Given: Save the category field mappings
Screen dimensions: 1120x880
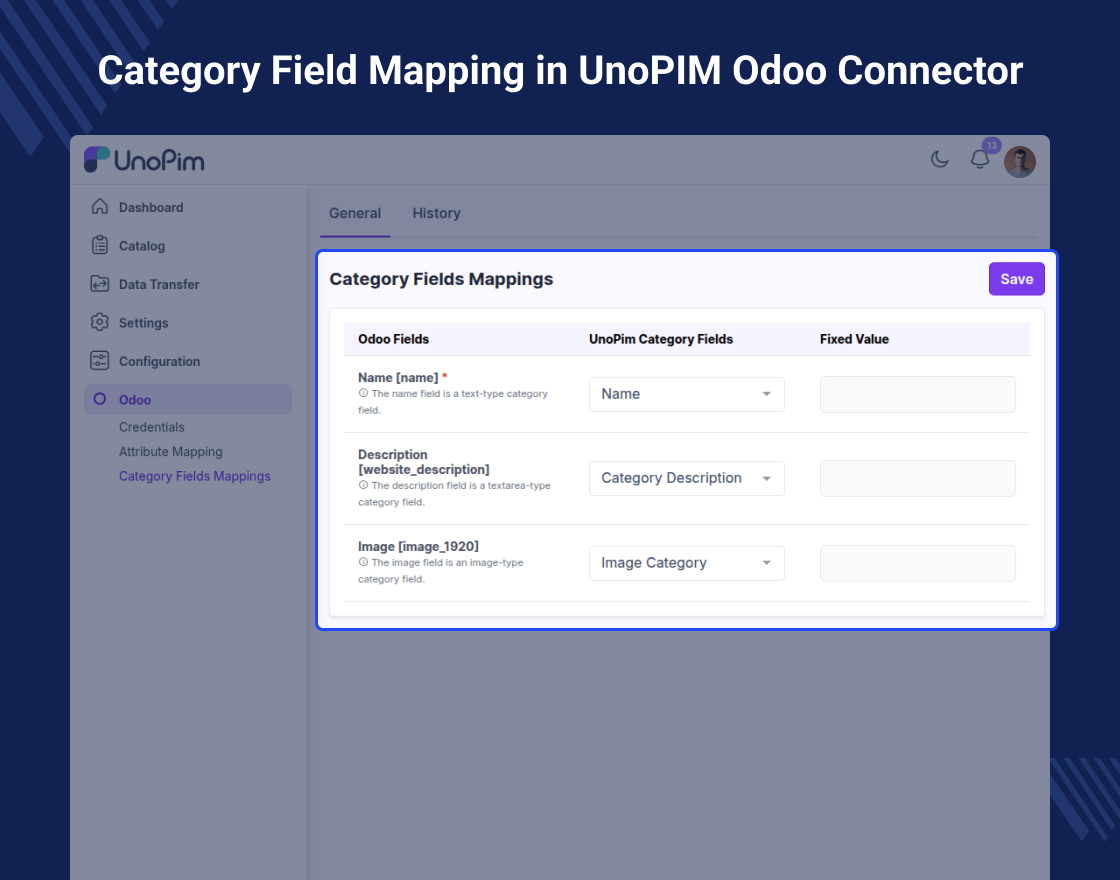Looking at the screenshot, I should coord(1016,279).
